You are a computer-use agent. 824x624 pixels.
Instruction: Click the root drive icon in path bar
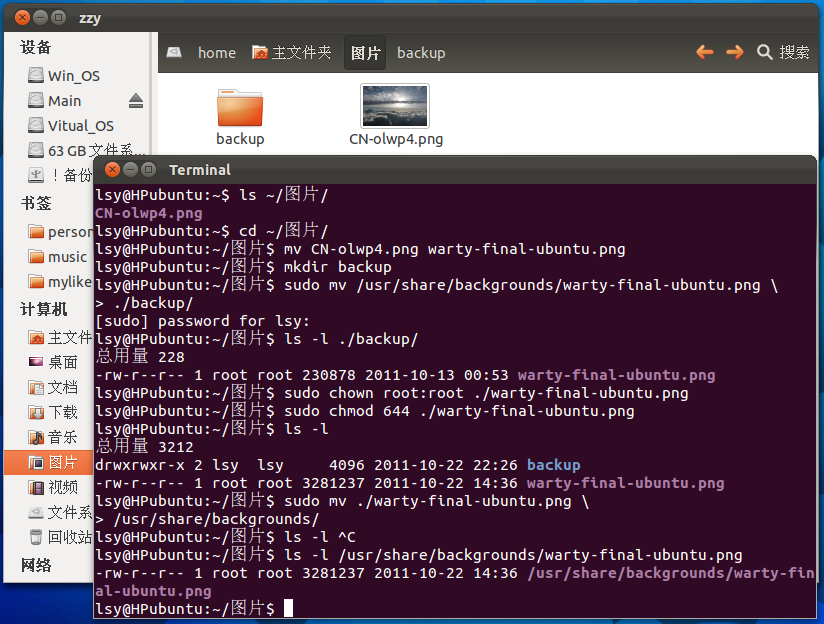pyautogui.click(x=174, y=52)
